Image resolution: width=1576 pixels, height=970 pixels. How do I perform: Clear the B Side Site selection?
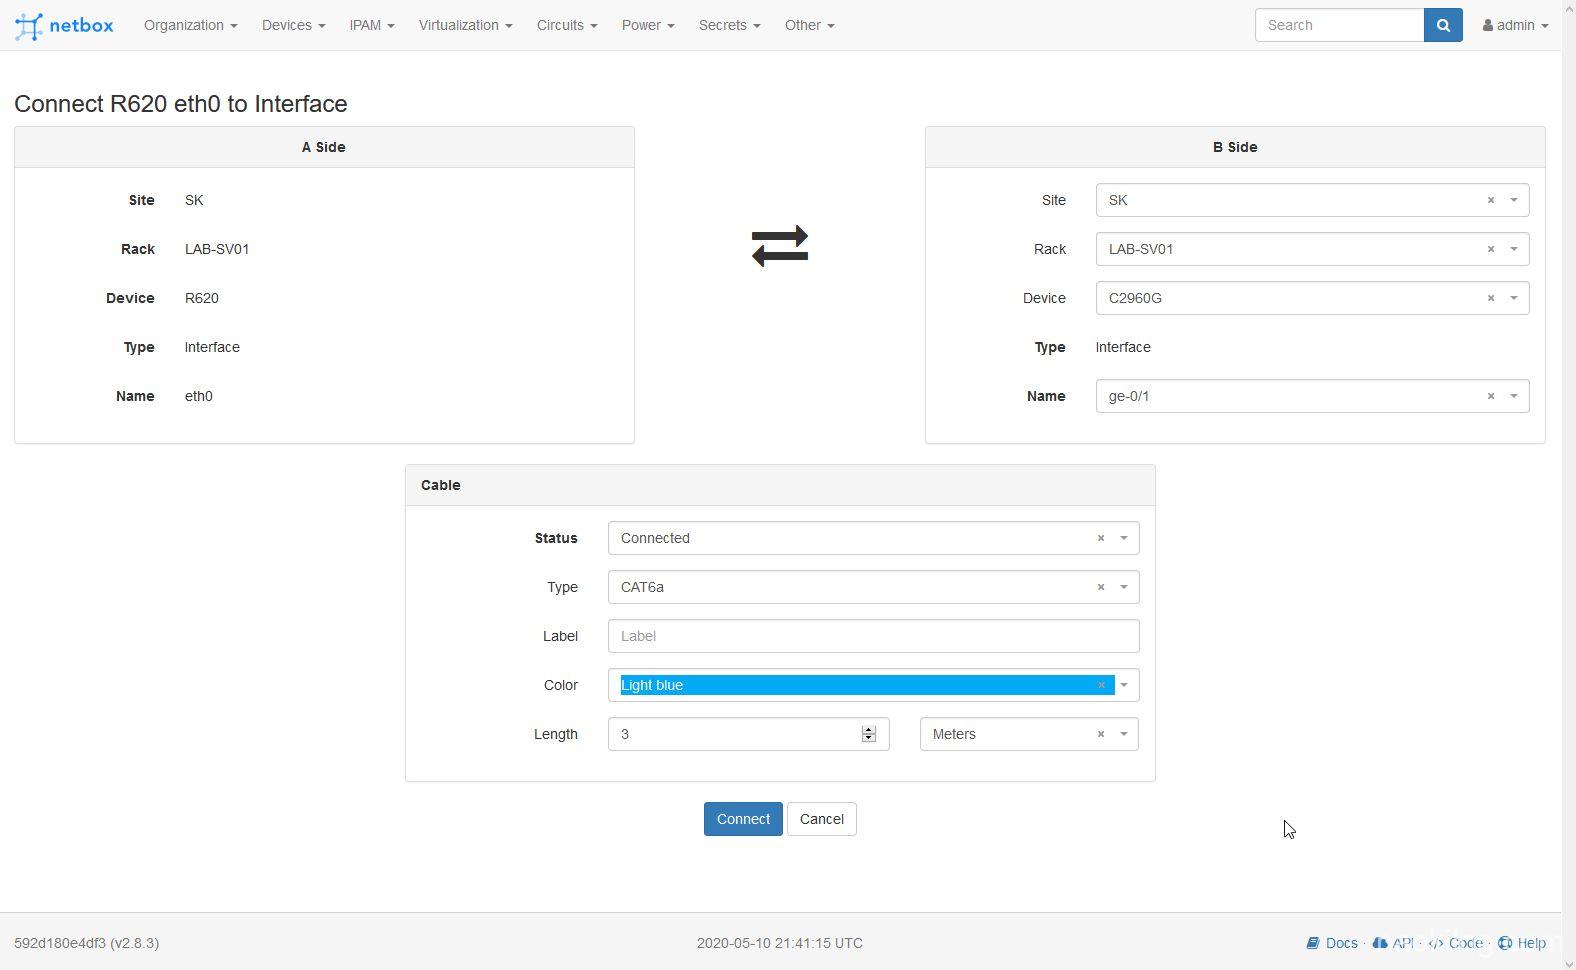coord(1491,200)
